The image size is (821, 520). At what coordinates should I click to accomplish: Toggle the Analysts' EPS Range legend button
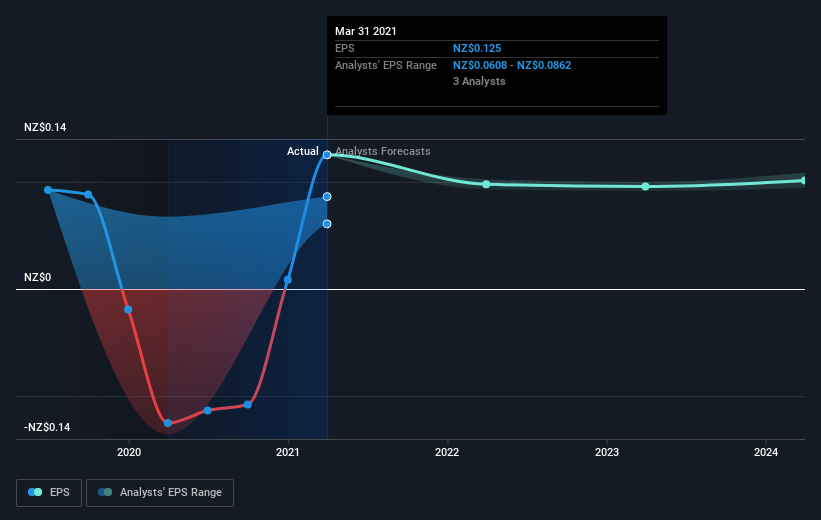(x=160, y=493)
